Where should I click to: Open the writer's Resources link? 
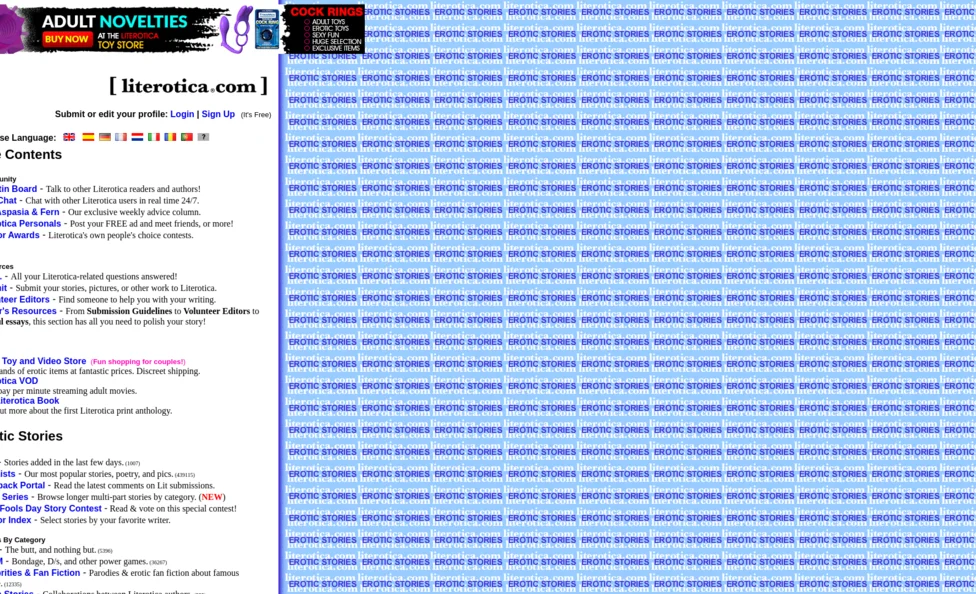28,311
